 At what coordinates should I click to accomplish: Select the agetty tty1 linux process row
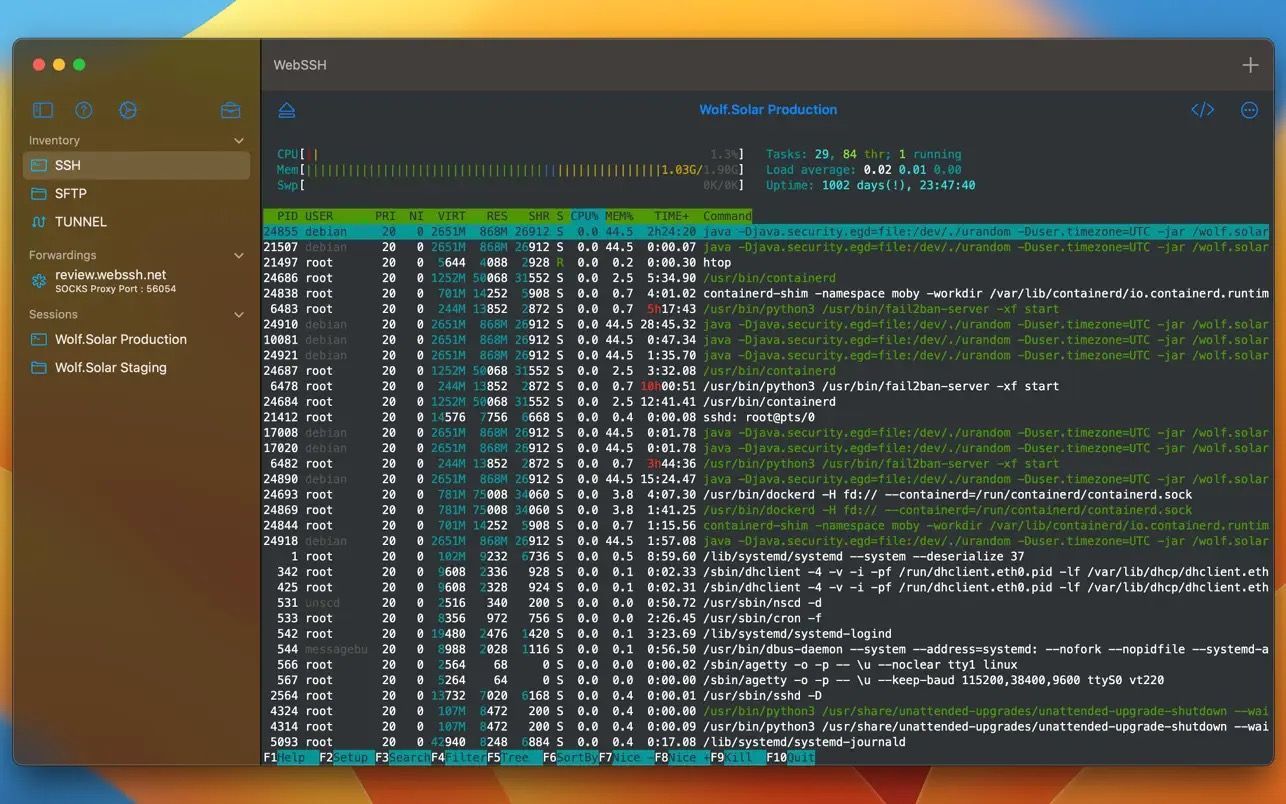(766, 665)
